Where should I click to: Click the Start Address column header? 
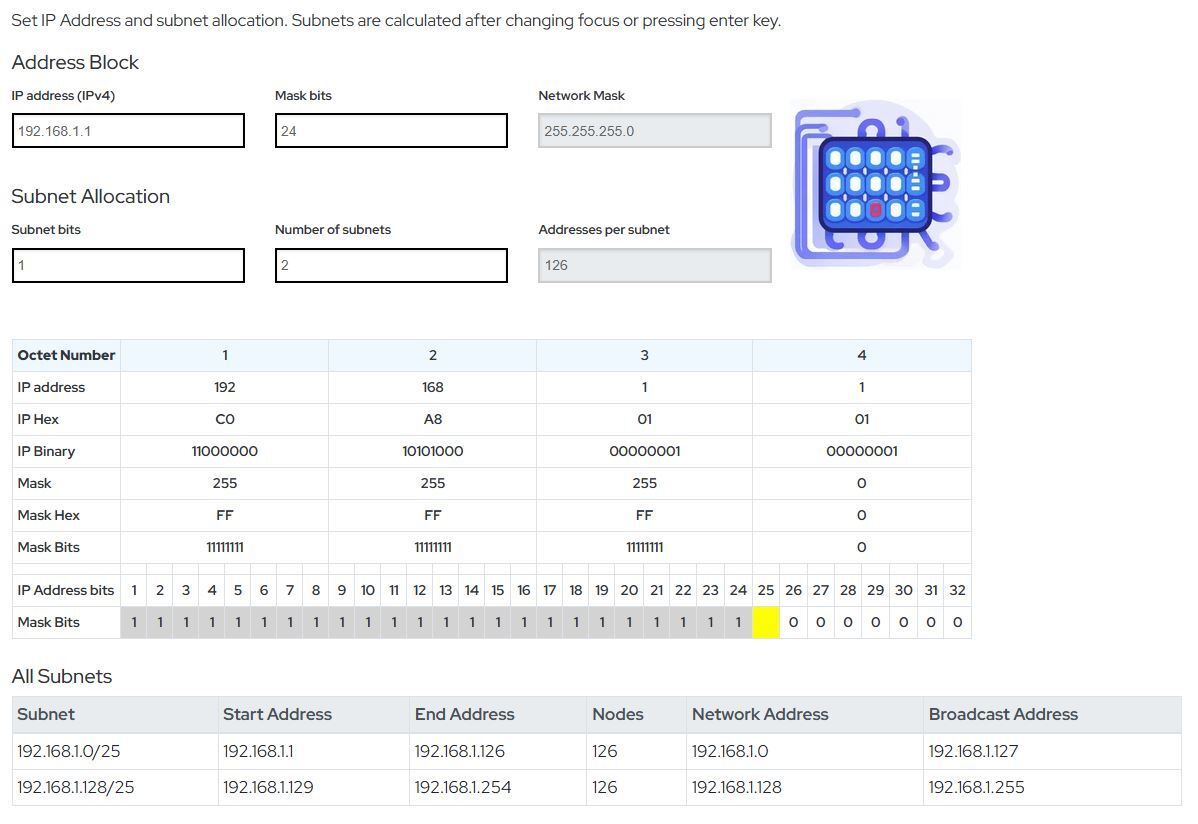click(314, 715)
